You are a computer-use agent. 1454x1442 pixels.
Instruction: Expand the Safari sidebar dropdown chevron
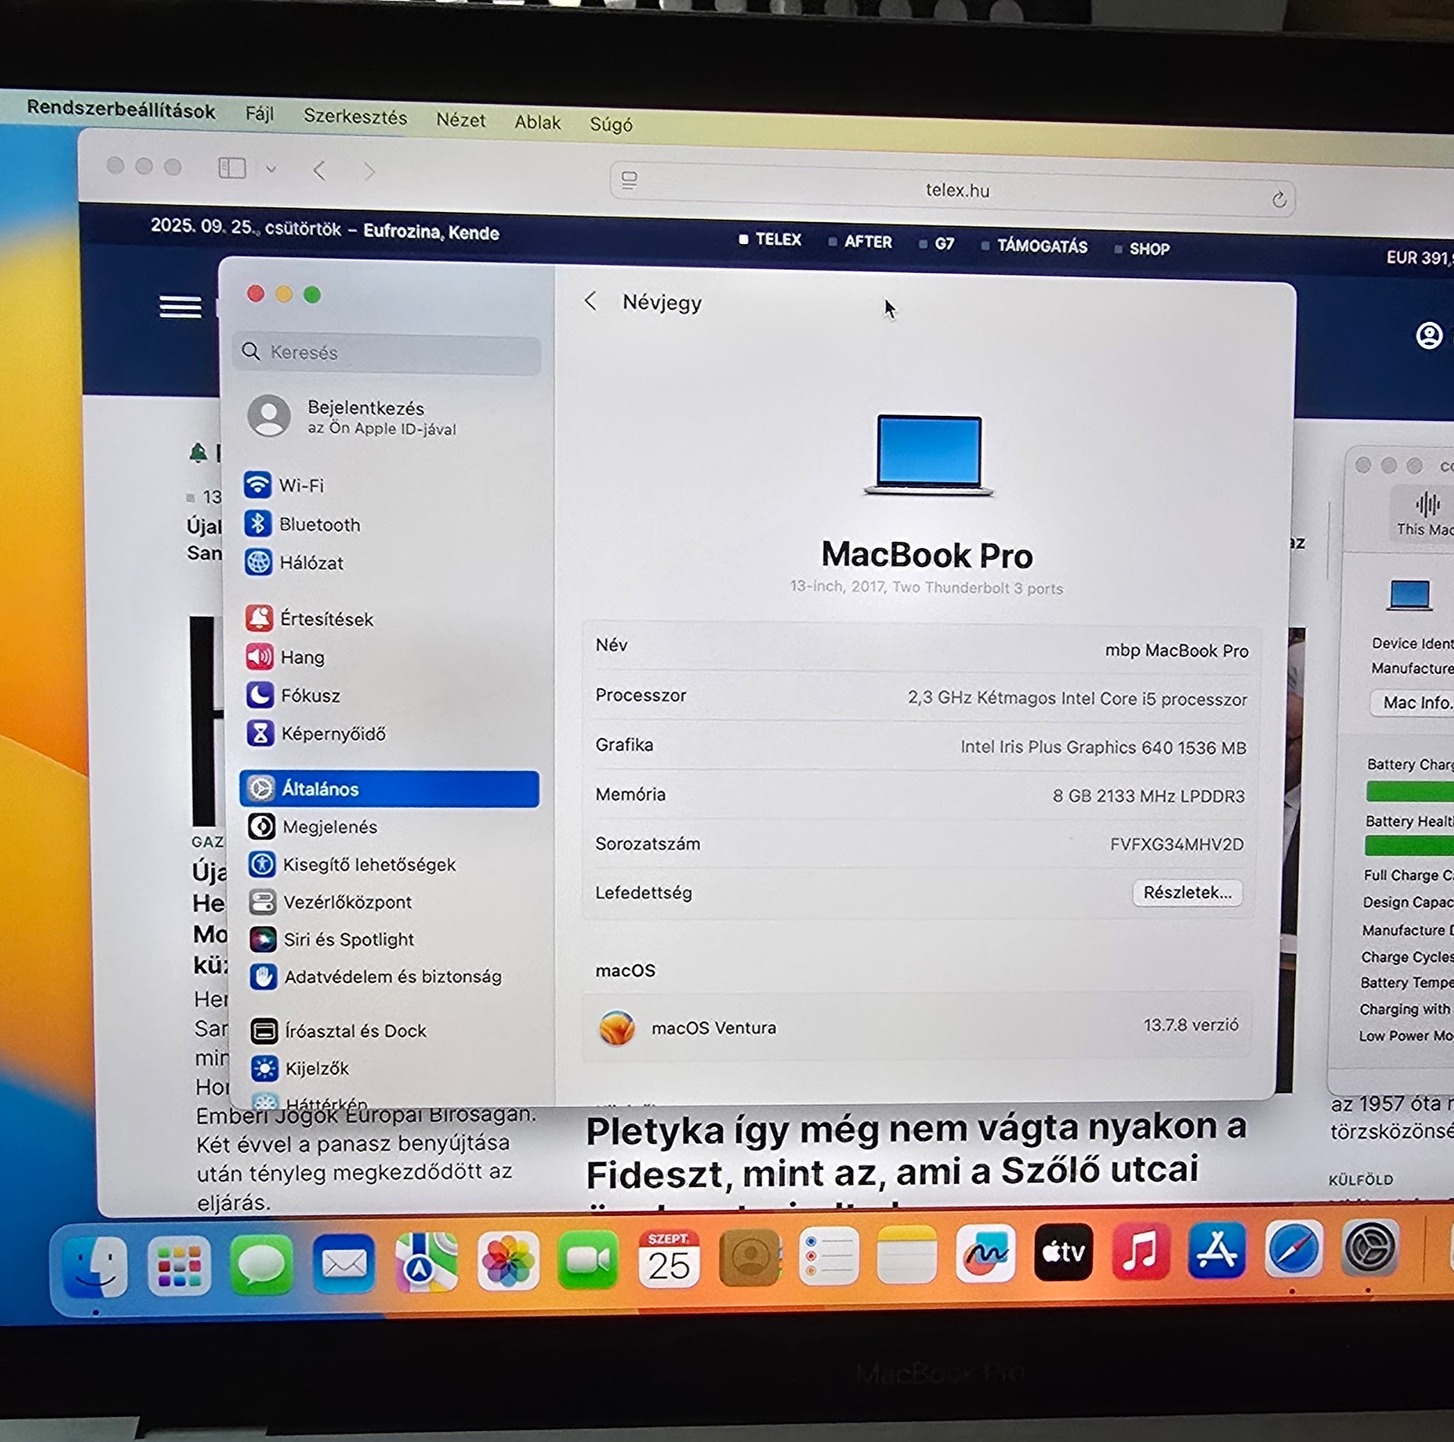pos(271,169)
